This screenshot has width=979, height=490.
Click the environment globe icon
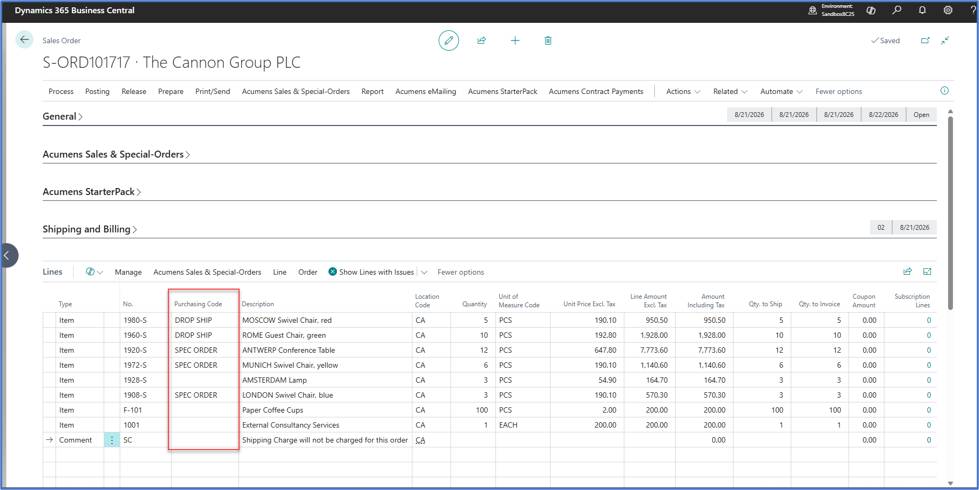point(812,10)
